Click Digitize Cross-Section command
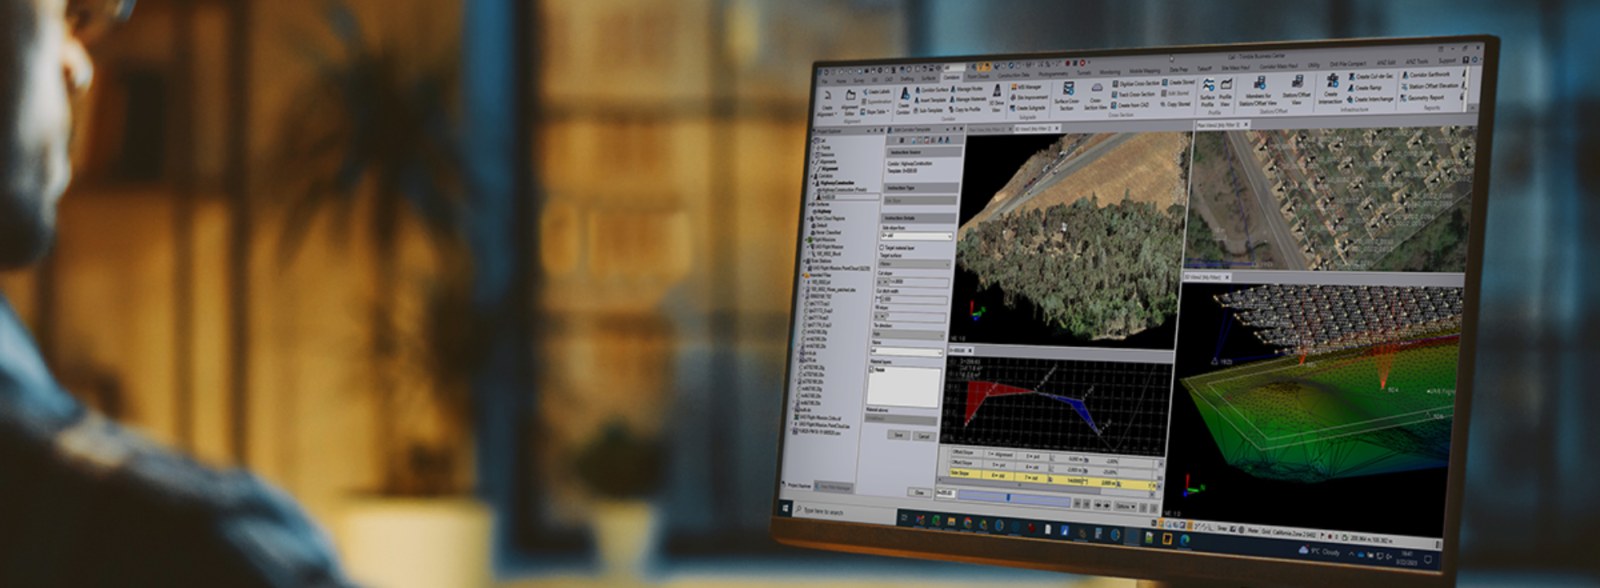 (x=1135, y=83)
